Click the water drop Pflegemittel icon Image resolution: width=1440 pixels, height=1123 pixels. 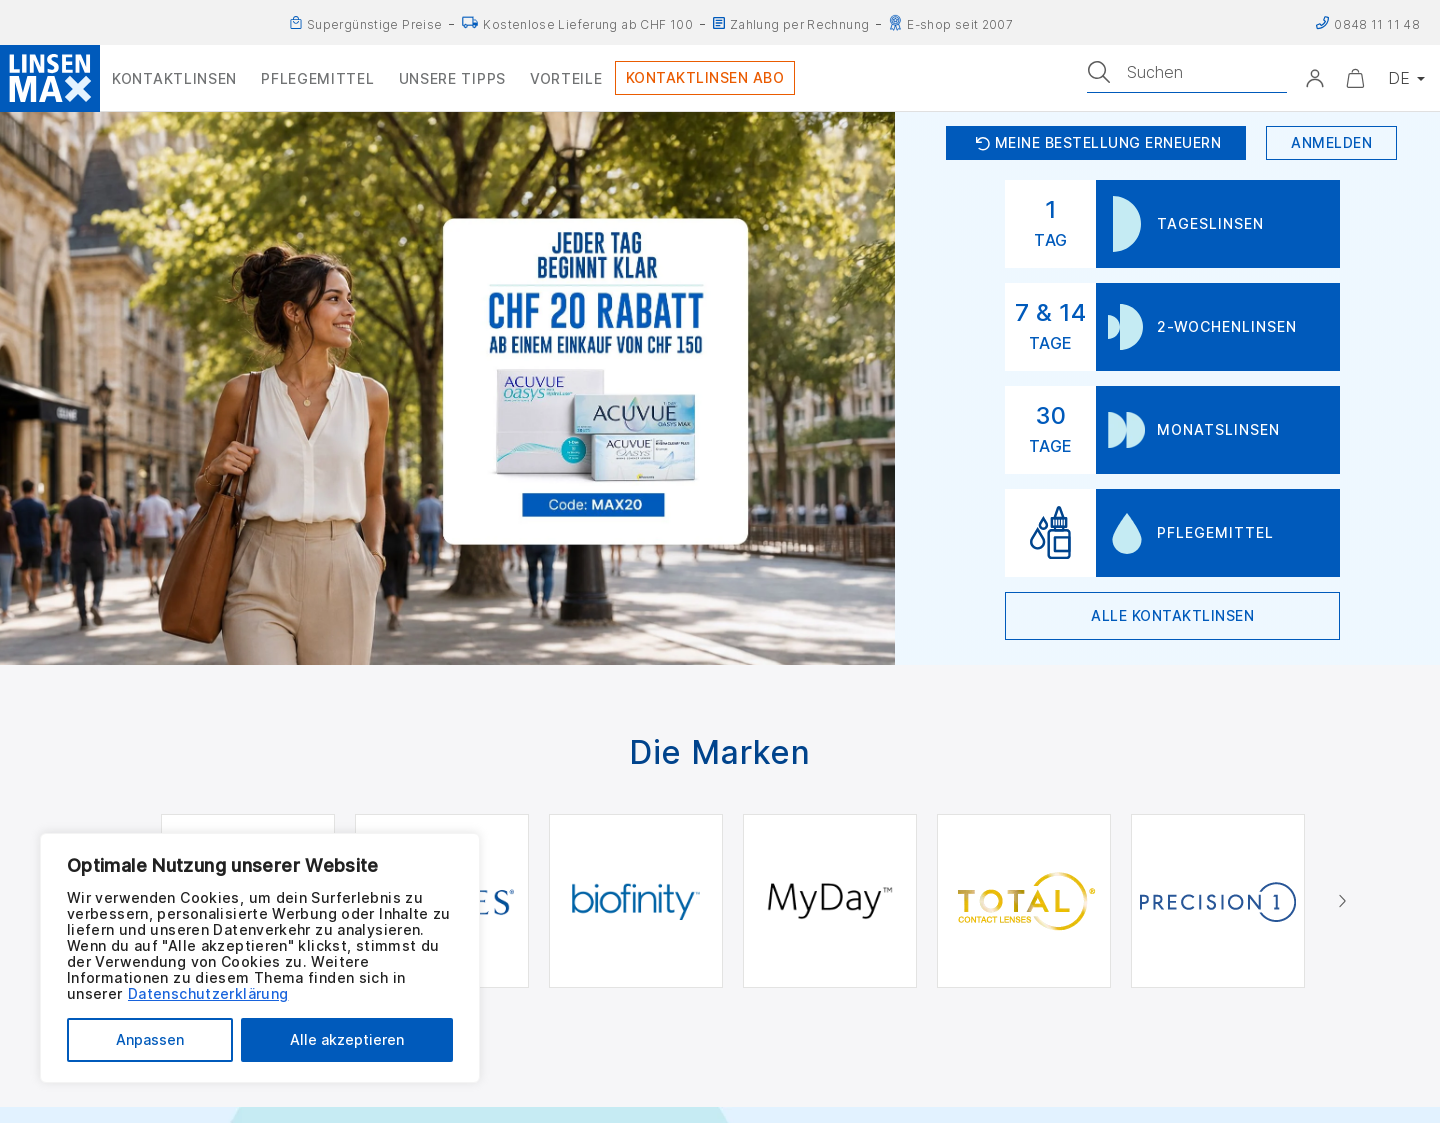point(1127,533)
